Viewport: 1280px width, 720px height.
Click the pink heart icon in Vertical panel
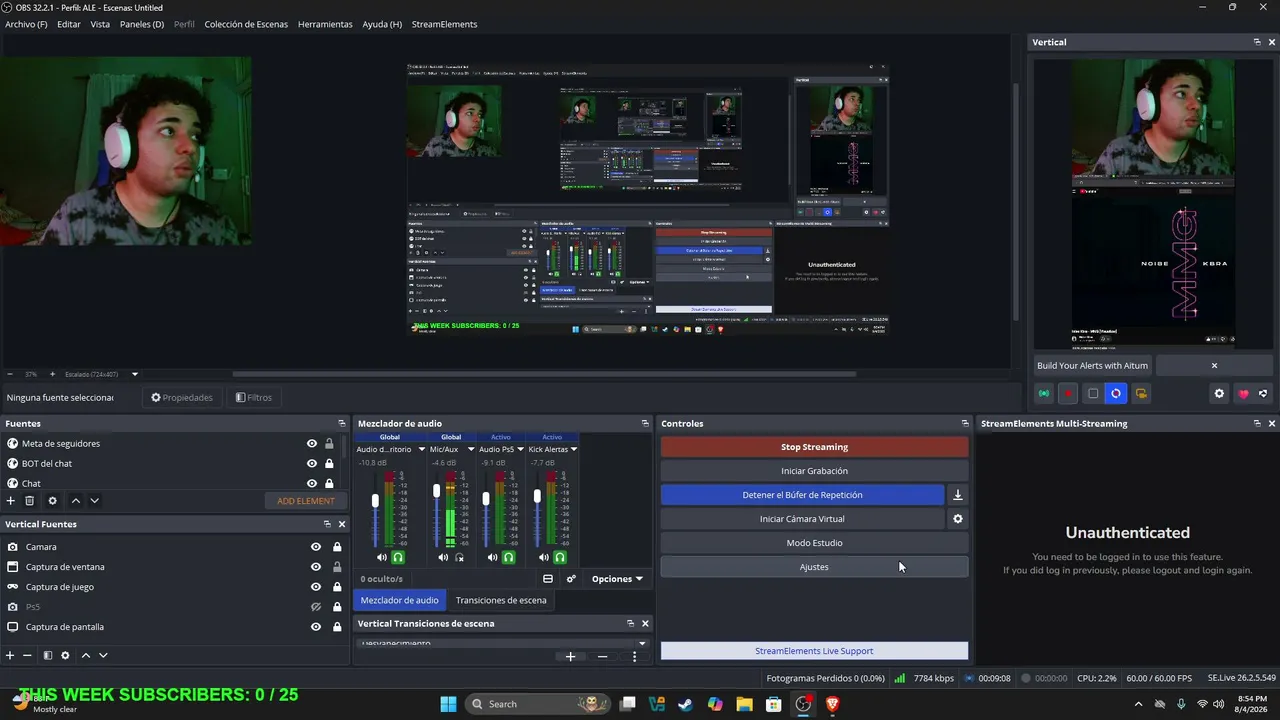(1243, 394)
